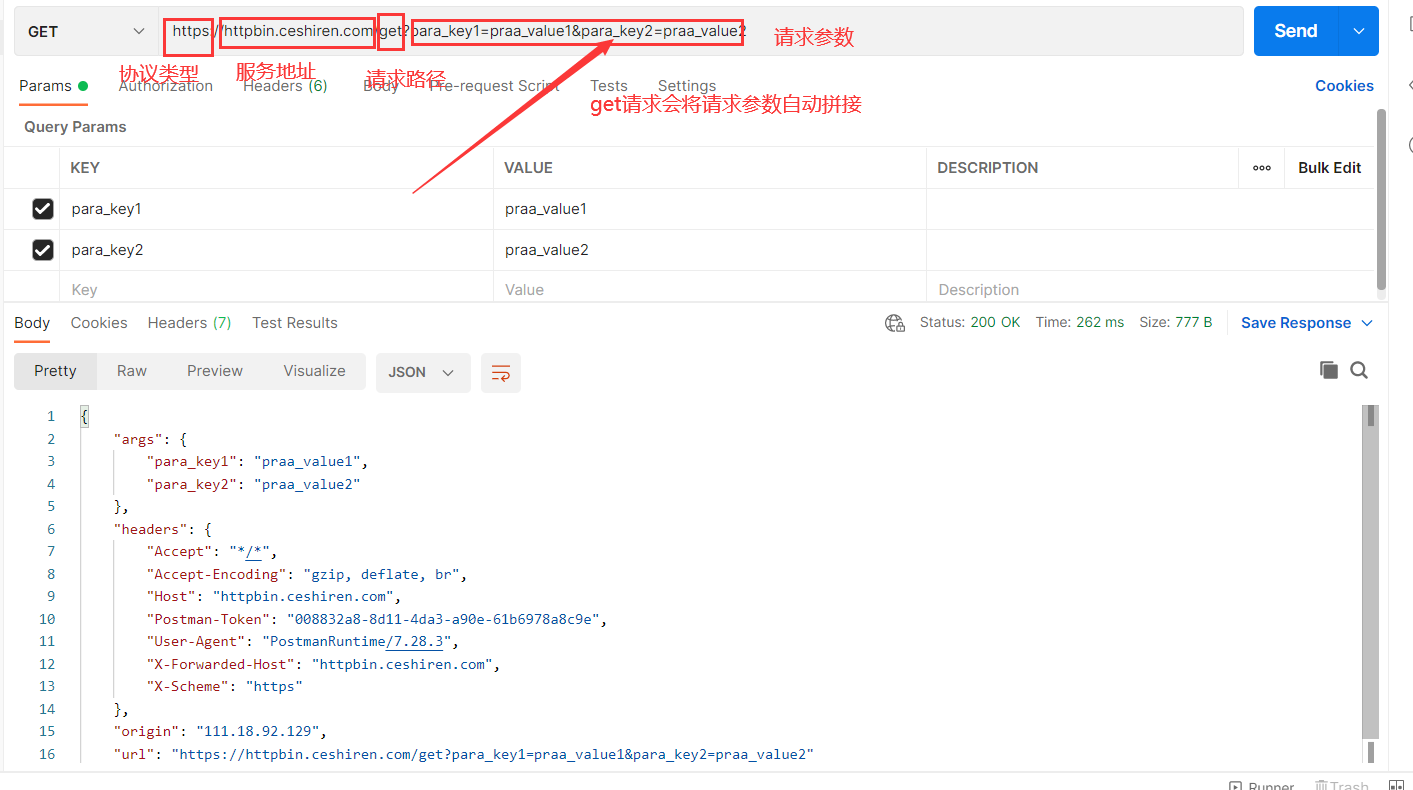This screenshot has width=1413, height=790.
Task: Open the Cookies link near Send
Action: coord(1344,86)
